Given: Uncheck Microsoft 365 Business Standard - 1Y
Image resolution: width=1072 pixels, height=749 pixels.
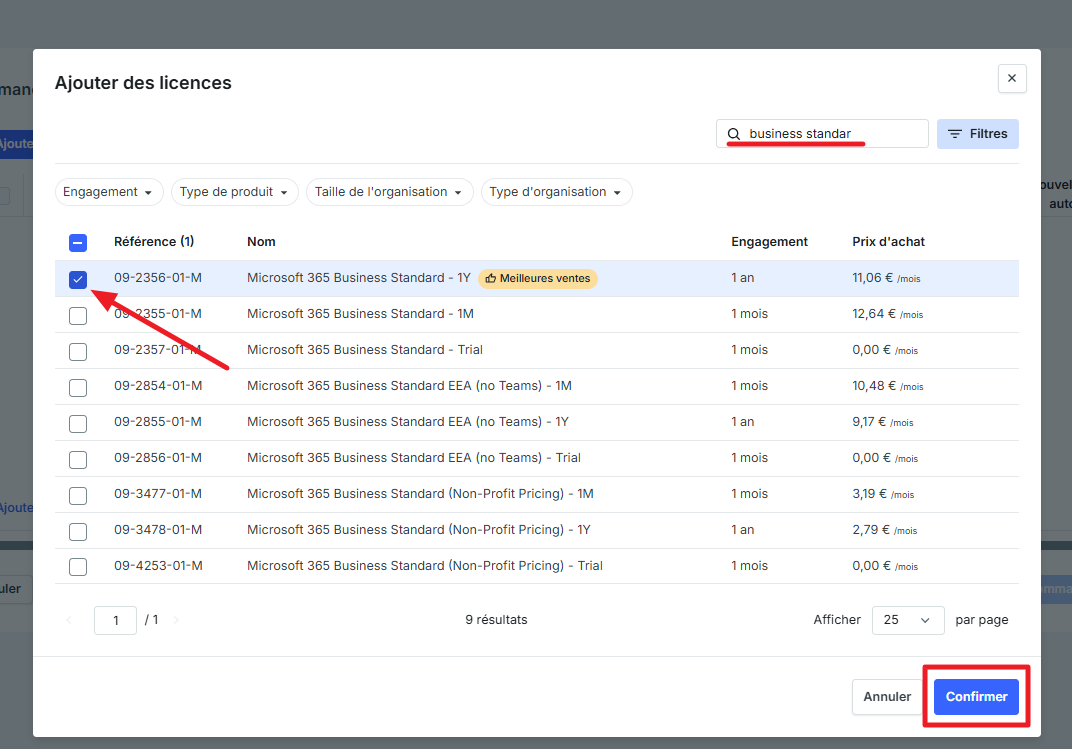Looking at the screenshot, I should pos(78,280).
